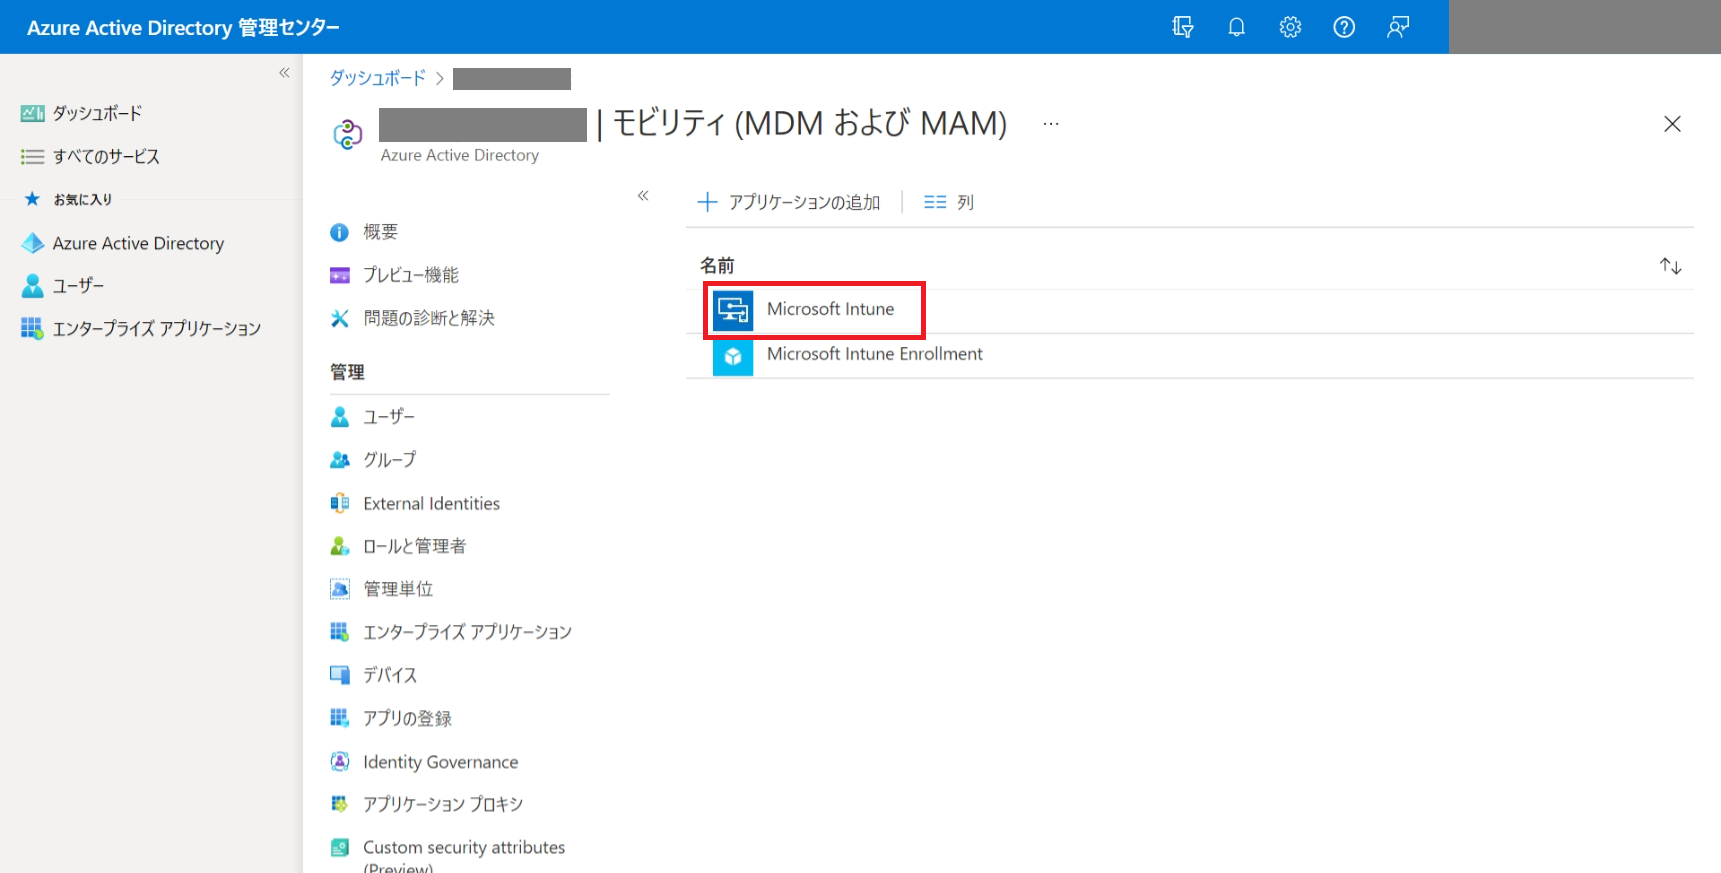Viewport: 1721px width, 873px height.
Task: Click the Identity Governance icon
Action: click(x=340, y=762)
